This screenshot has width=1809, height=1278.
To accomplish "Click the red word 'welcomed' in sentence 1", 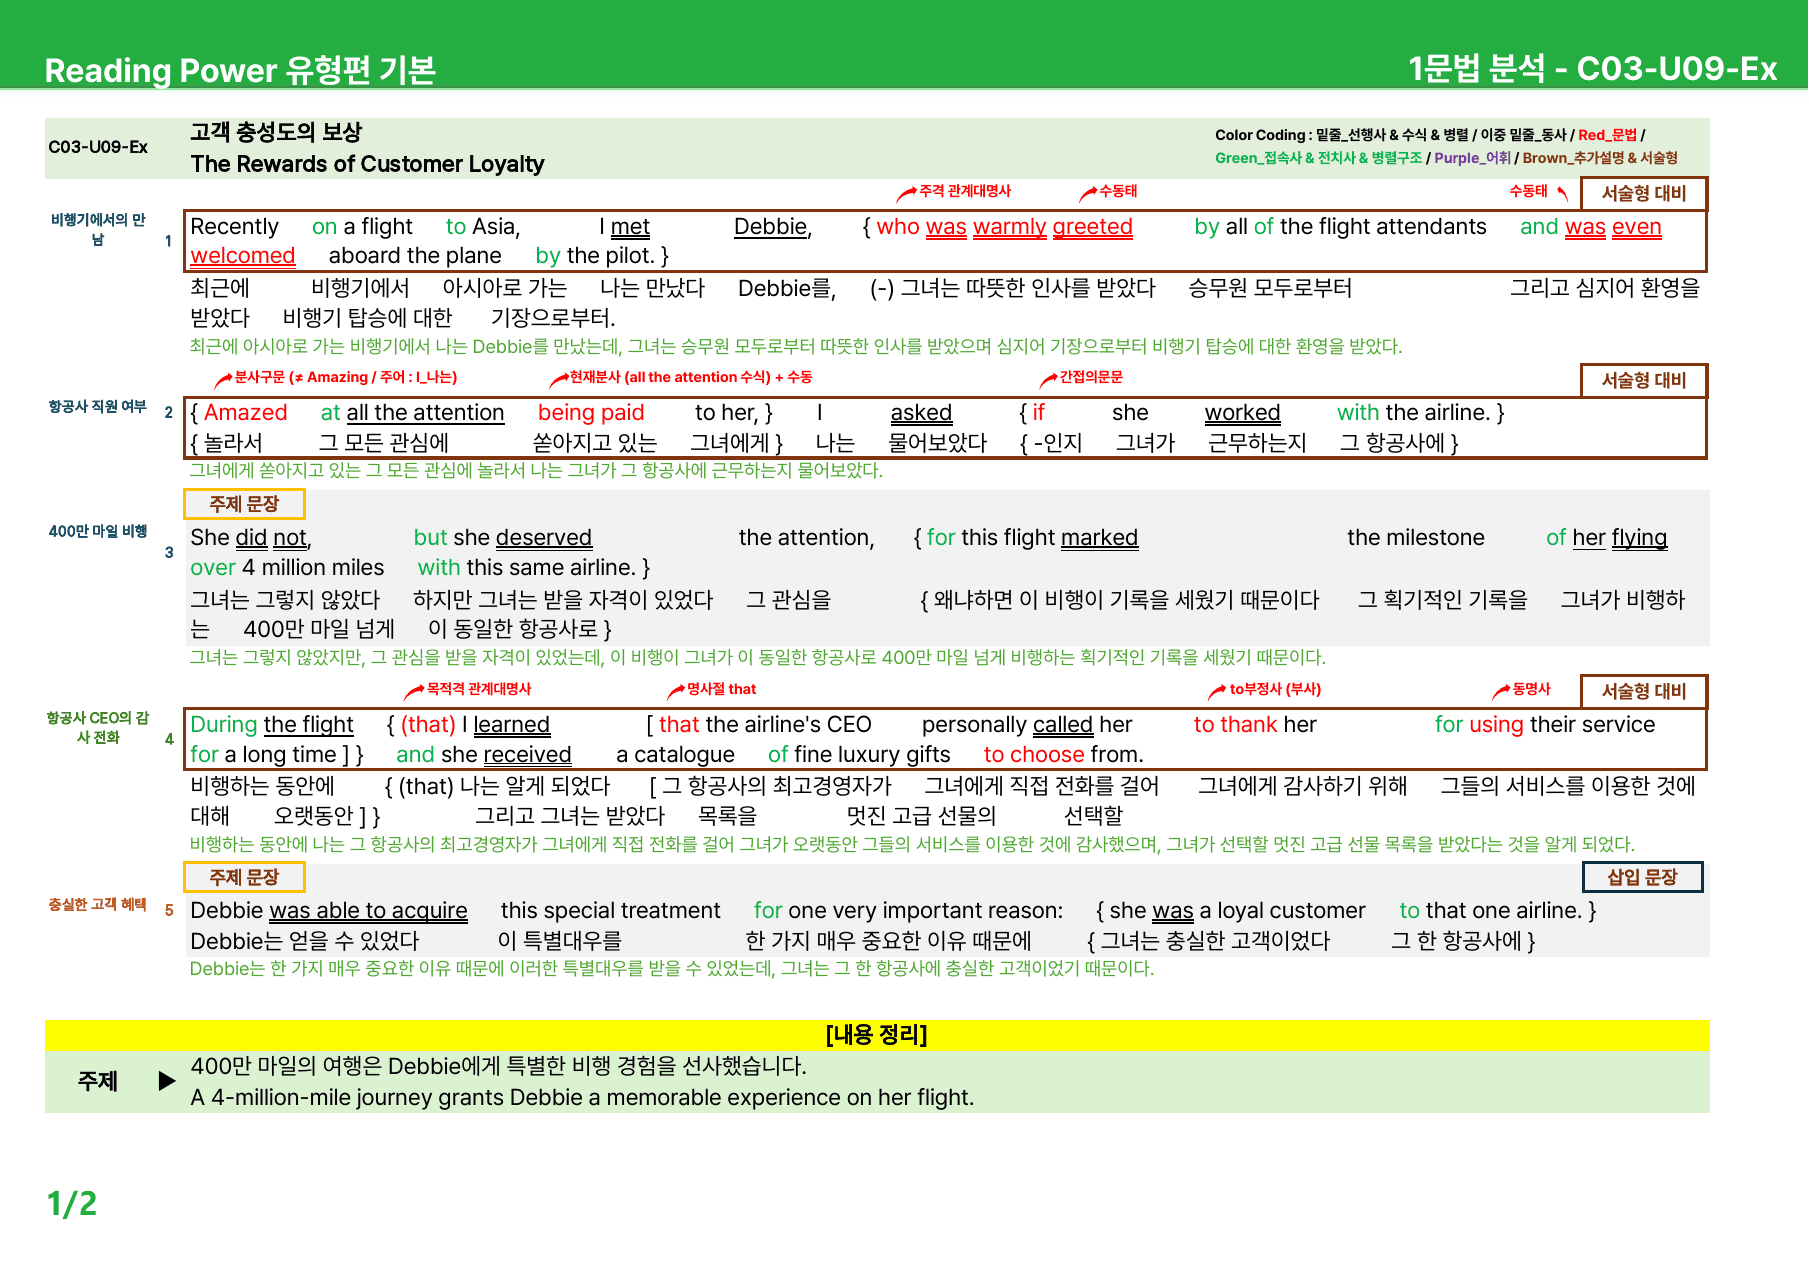I will coord(243,256).
